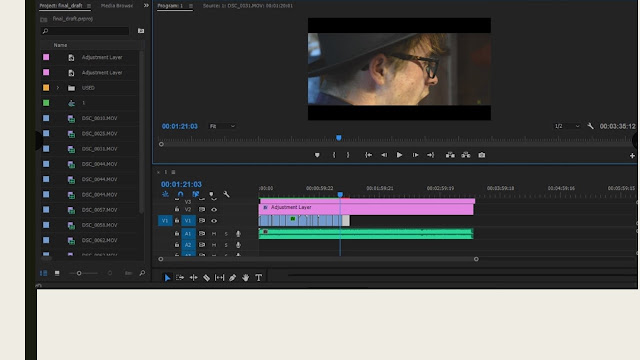Toggle V1 sync lock

pos(202,221)
